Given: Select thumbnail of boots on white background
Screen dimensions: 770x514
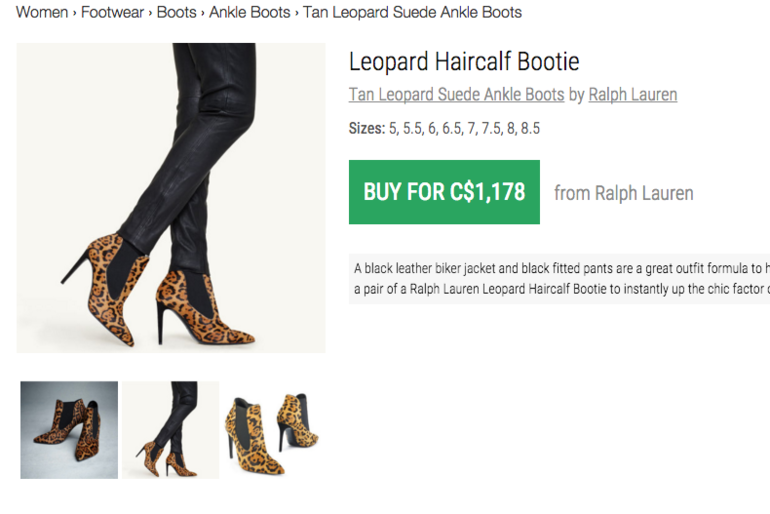Looking at the screenshot, I should point(272,430).
